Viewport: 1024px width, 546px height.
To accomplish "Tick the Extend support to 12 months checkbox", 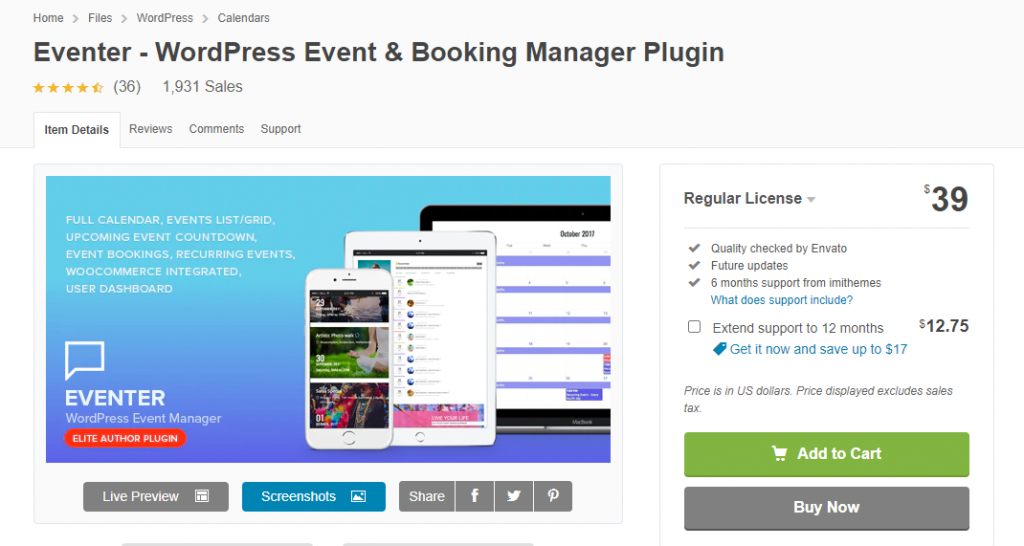I will [x=694, y=327].
